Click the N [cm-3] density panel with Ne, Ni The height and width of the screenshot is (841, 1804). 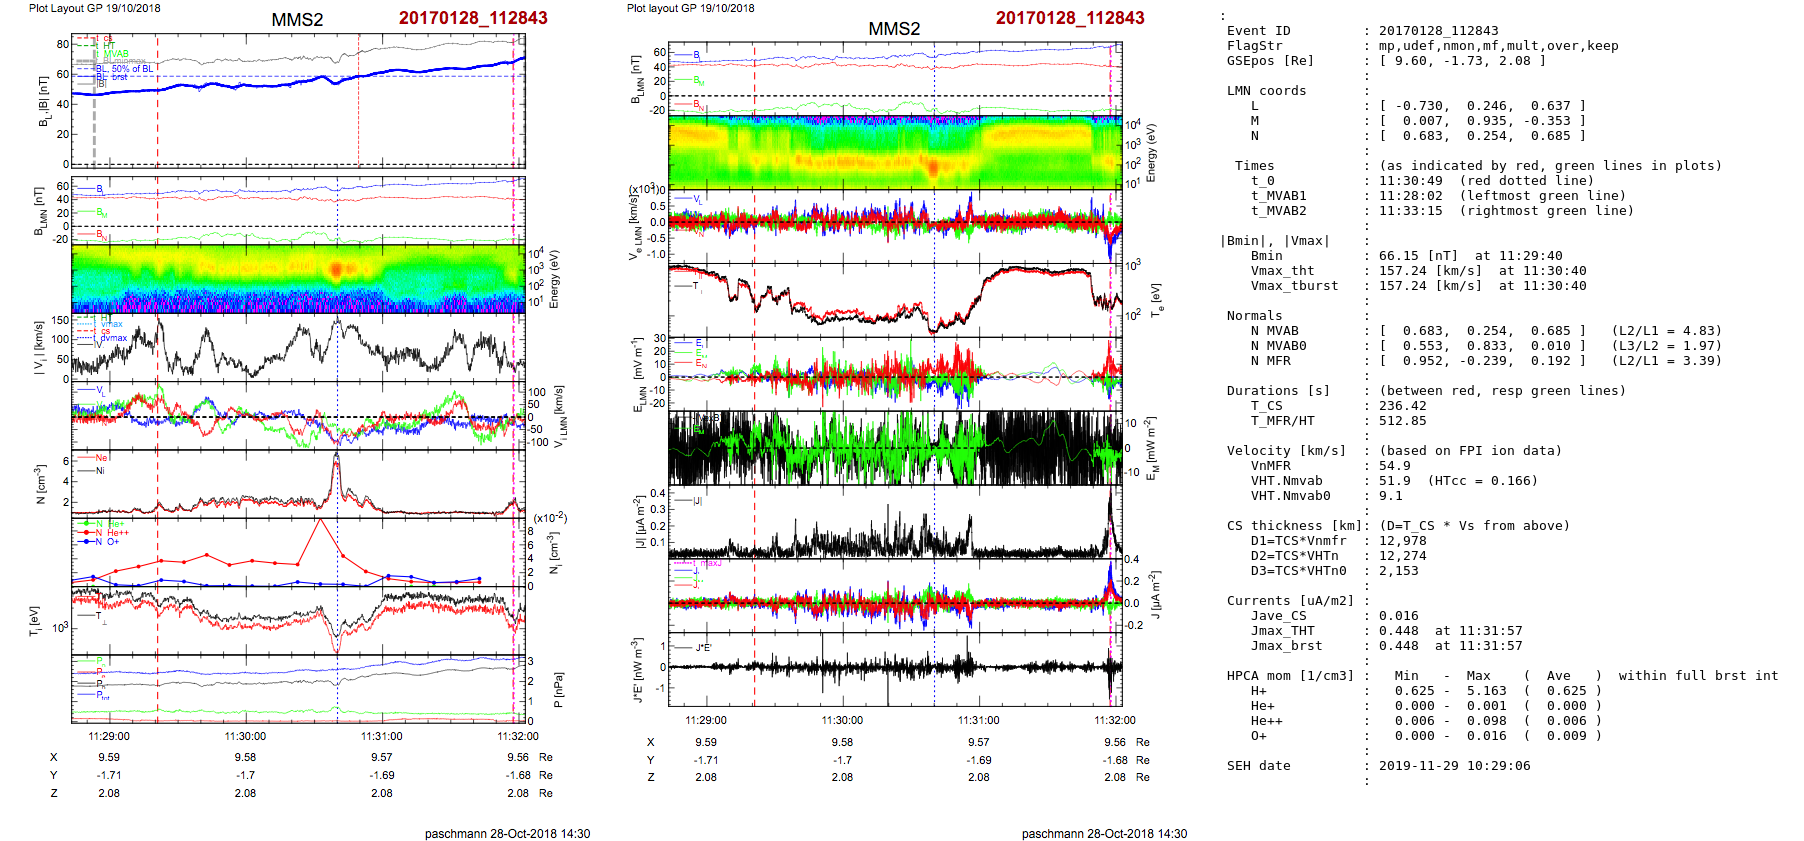tap(298, 483)
